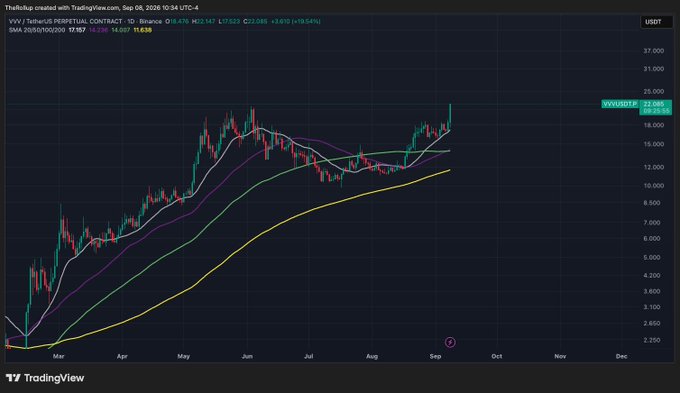Click the Dec label on time axis
The height and width of the screenshot is (393, 680).
click(622, 356)
